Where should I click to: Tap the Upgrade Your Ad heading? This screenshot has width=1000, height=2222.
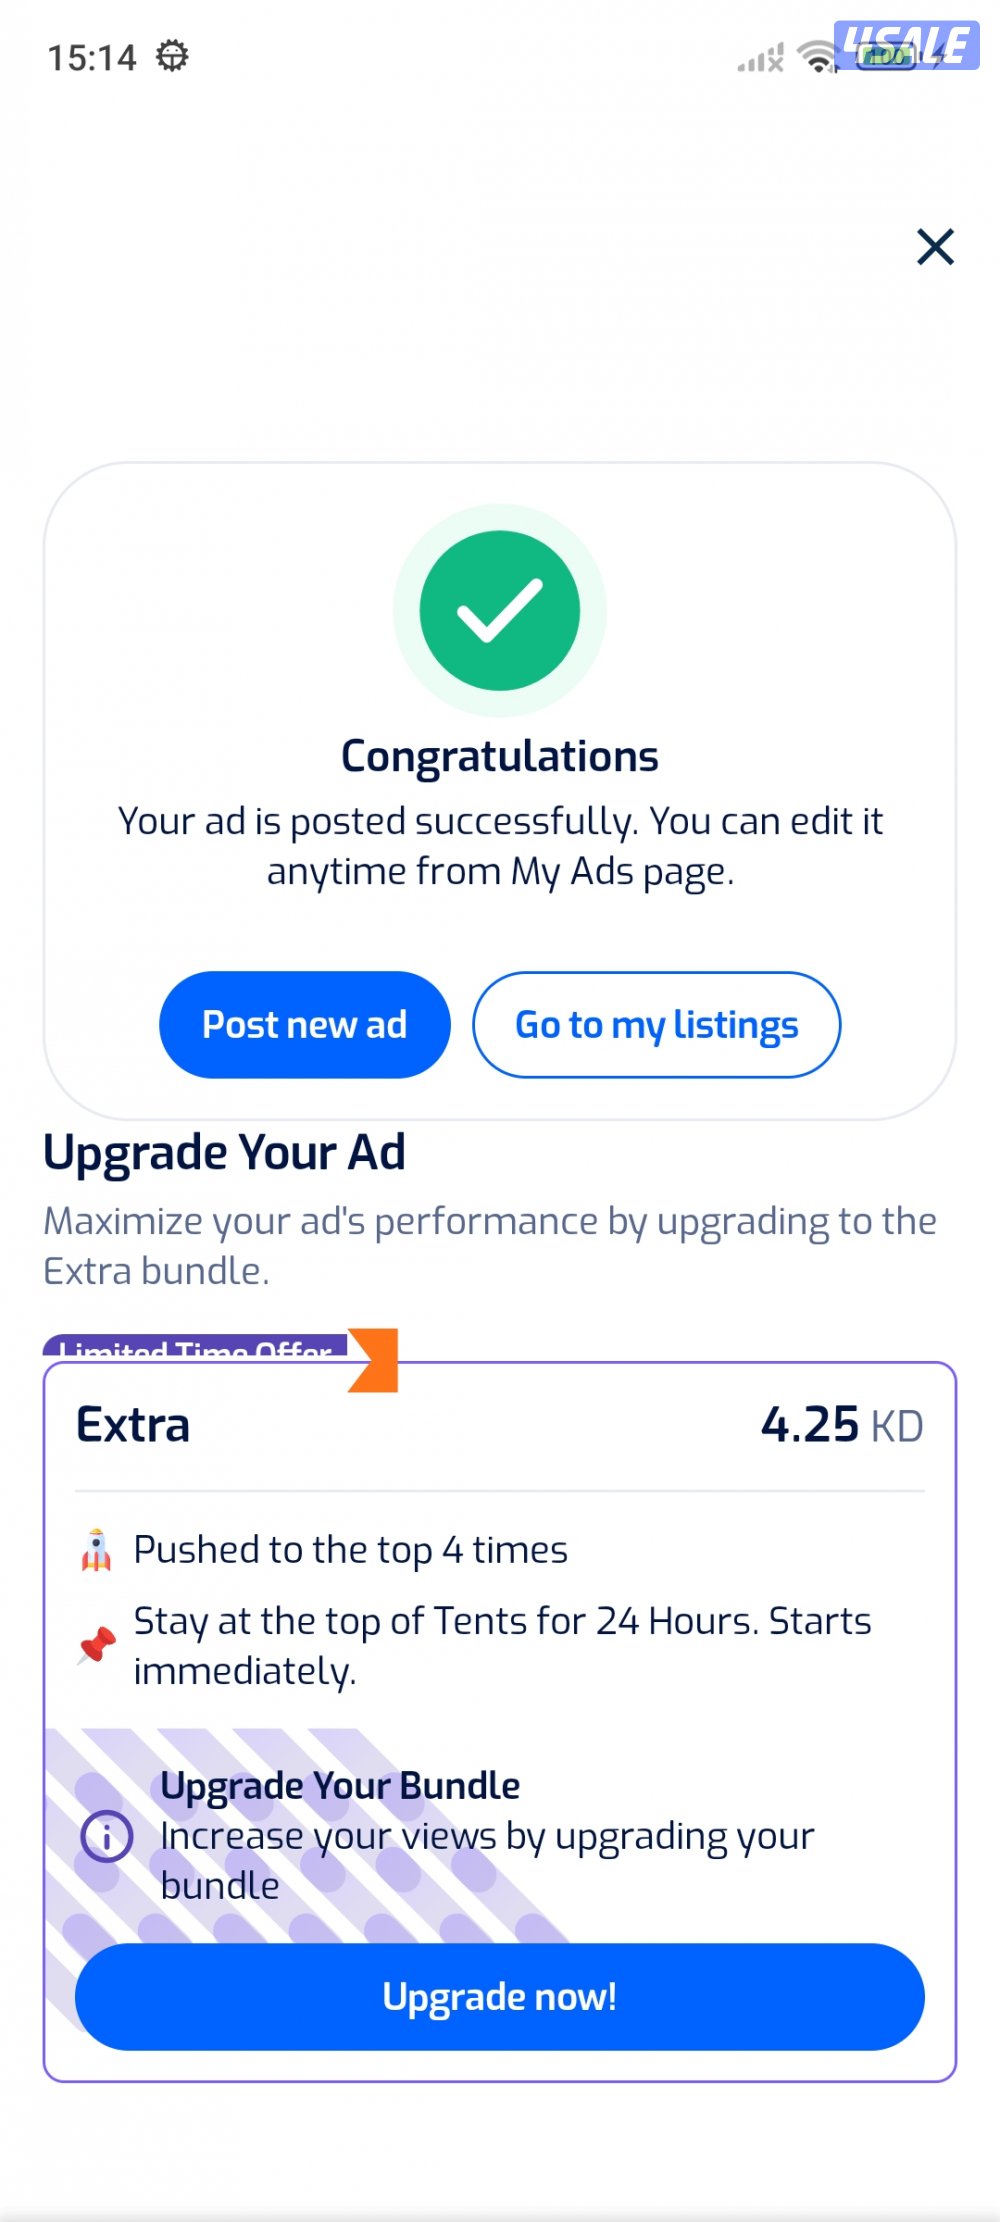click(224, 1152)
